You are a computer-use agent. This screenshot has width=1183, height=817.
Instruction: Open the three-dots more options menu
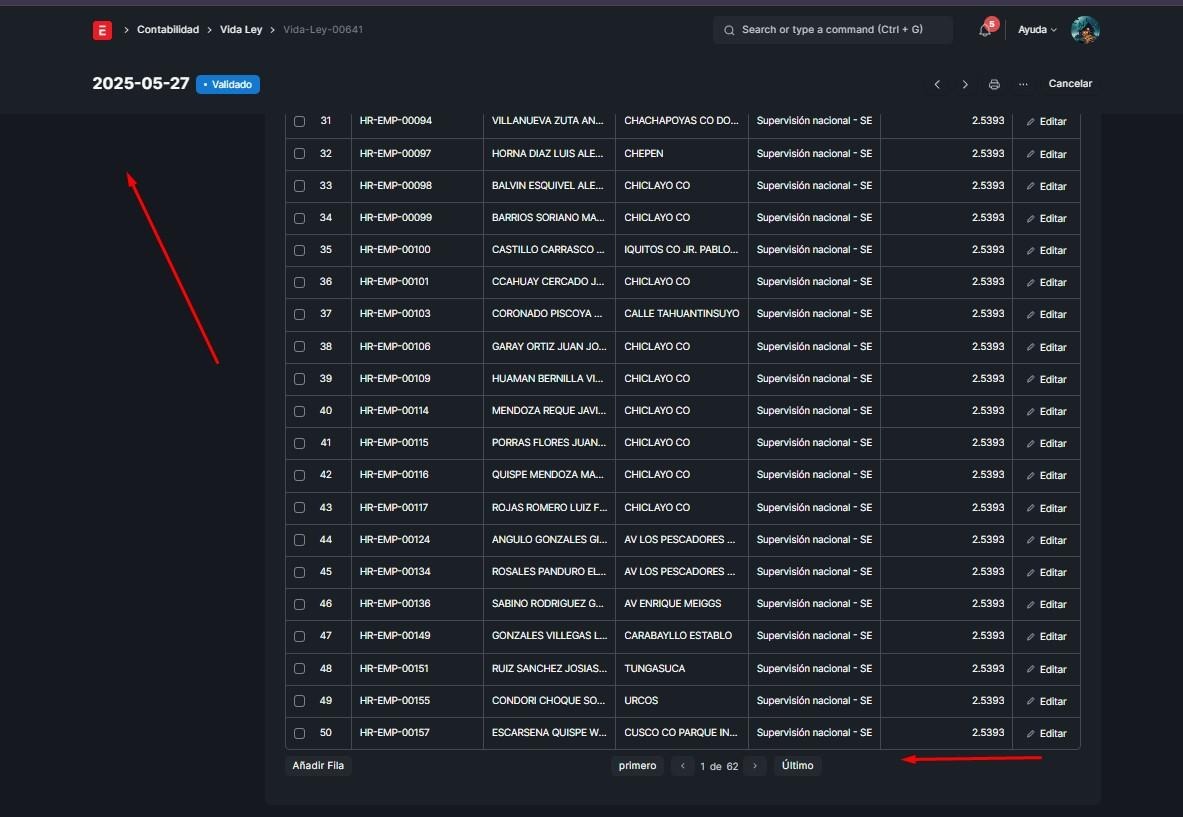[1023, 85]
